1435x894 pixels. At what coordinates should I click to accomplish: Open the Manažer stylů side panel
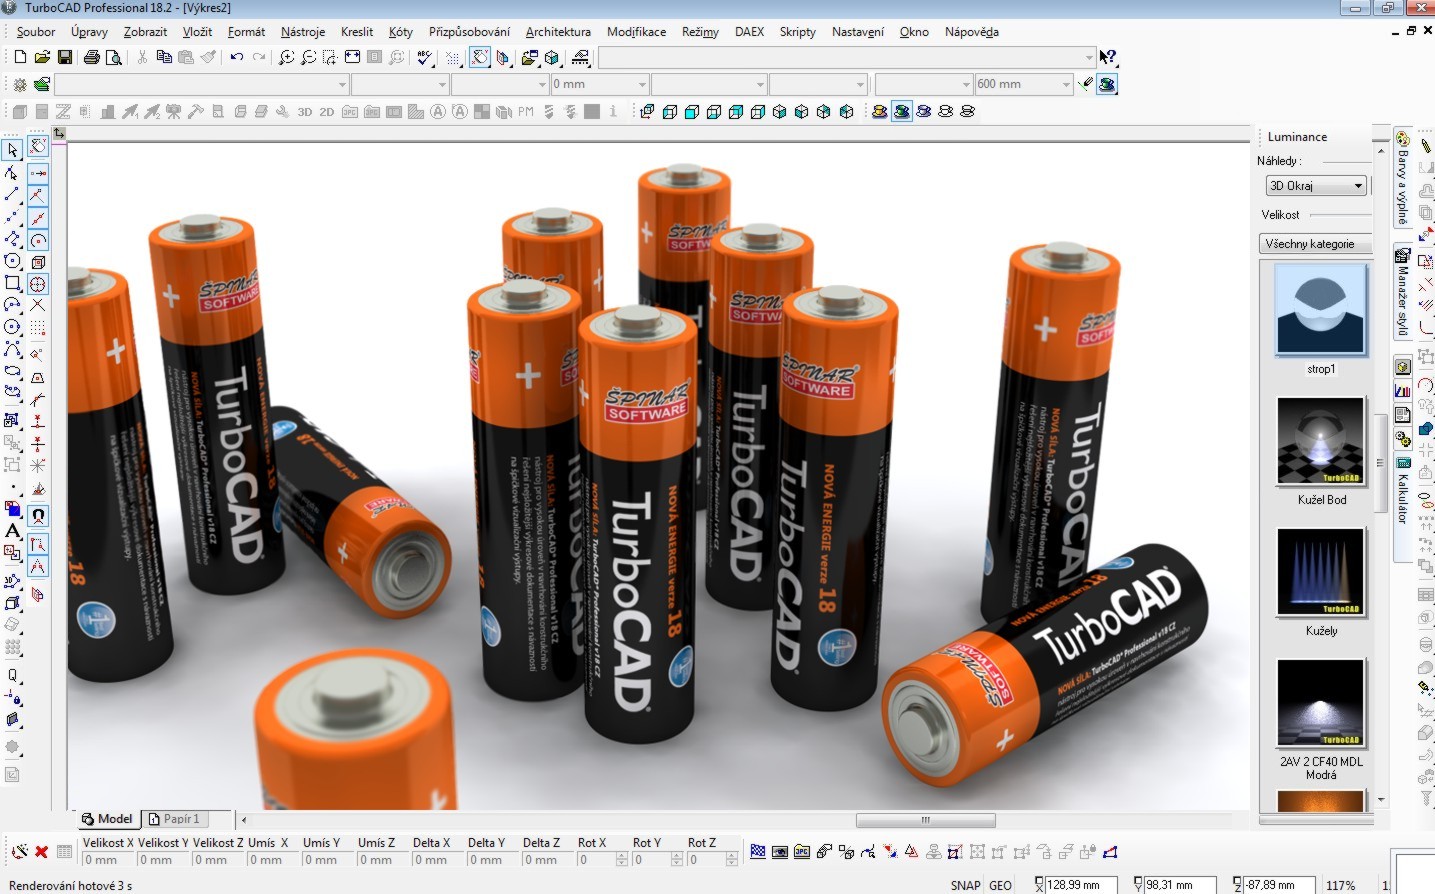[x=1403, y=293]
